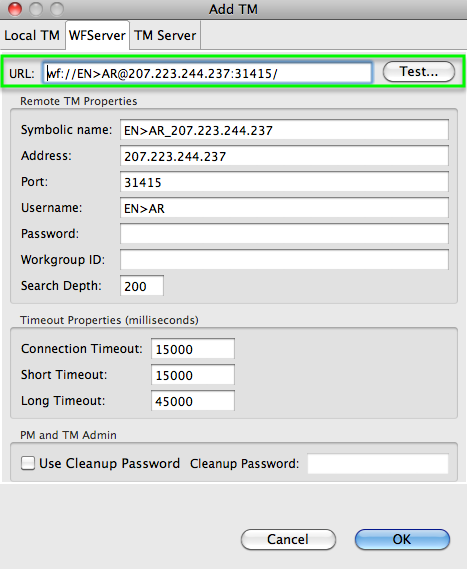Click into the Port field
Viewport: 467px width, 569px height.
click(x=284, y=182)
